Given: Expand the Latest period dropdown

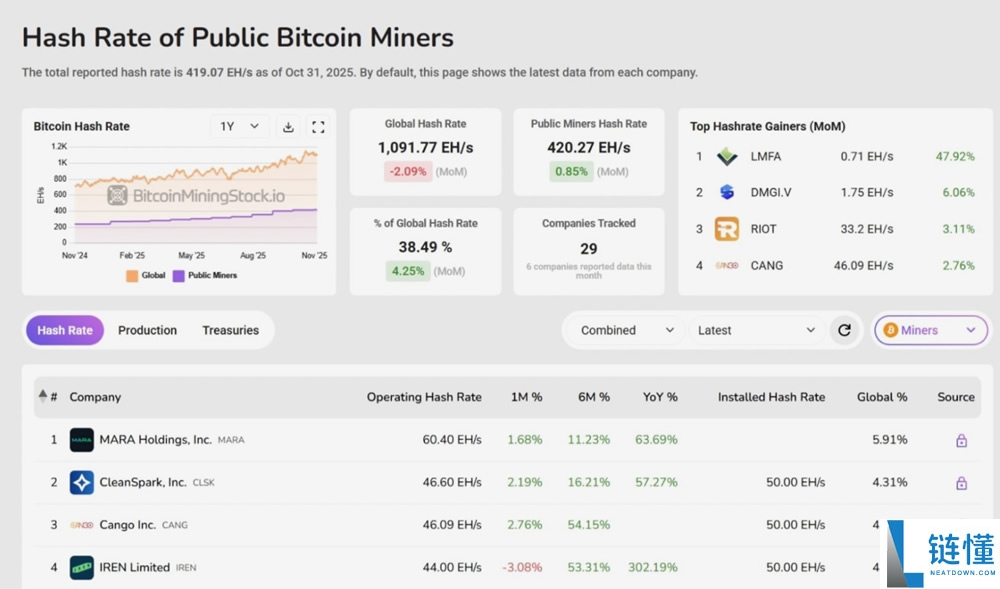Looking at the screenshot, I should pyautogui.click(x=756, y=330).
